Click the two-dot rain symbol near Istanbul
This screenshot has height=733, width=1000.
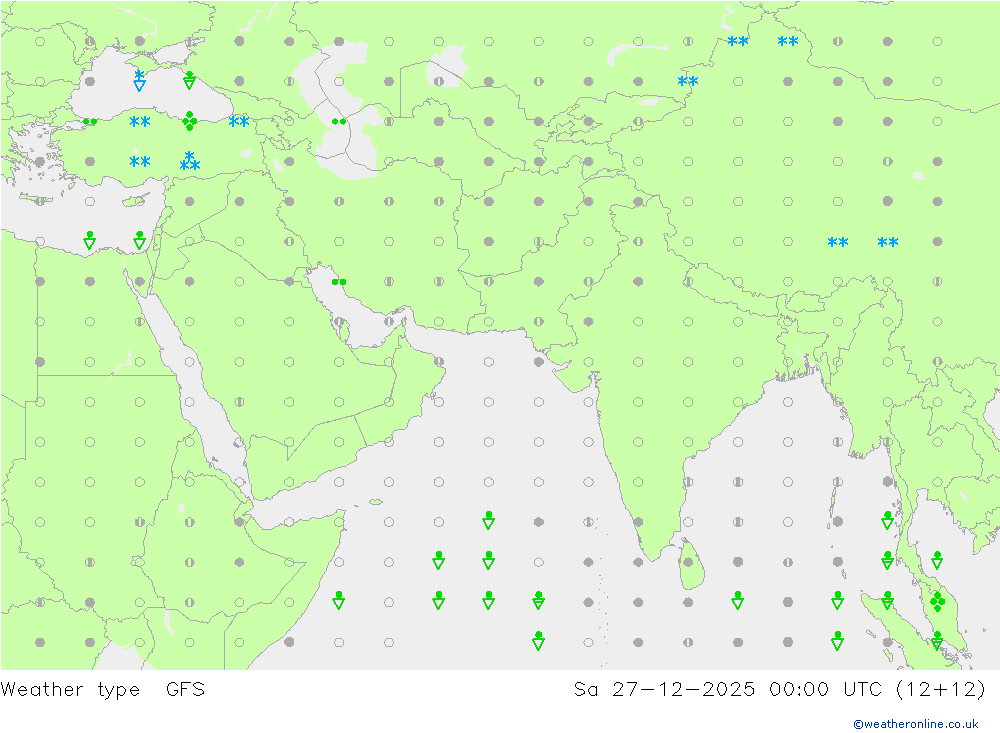pos(90,121)
